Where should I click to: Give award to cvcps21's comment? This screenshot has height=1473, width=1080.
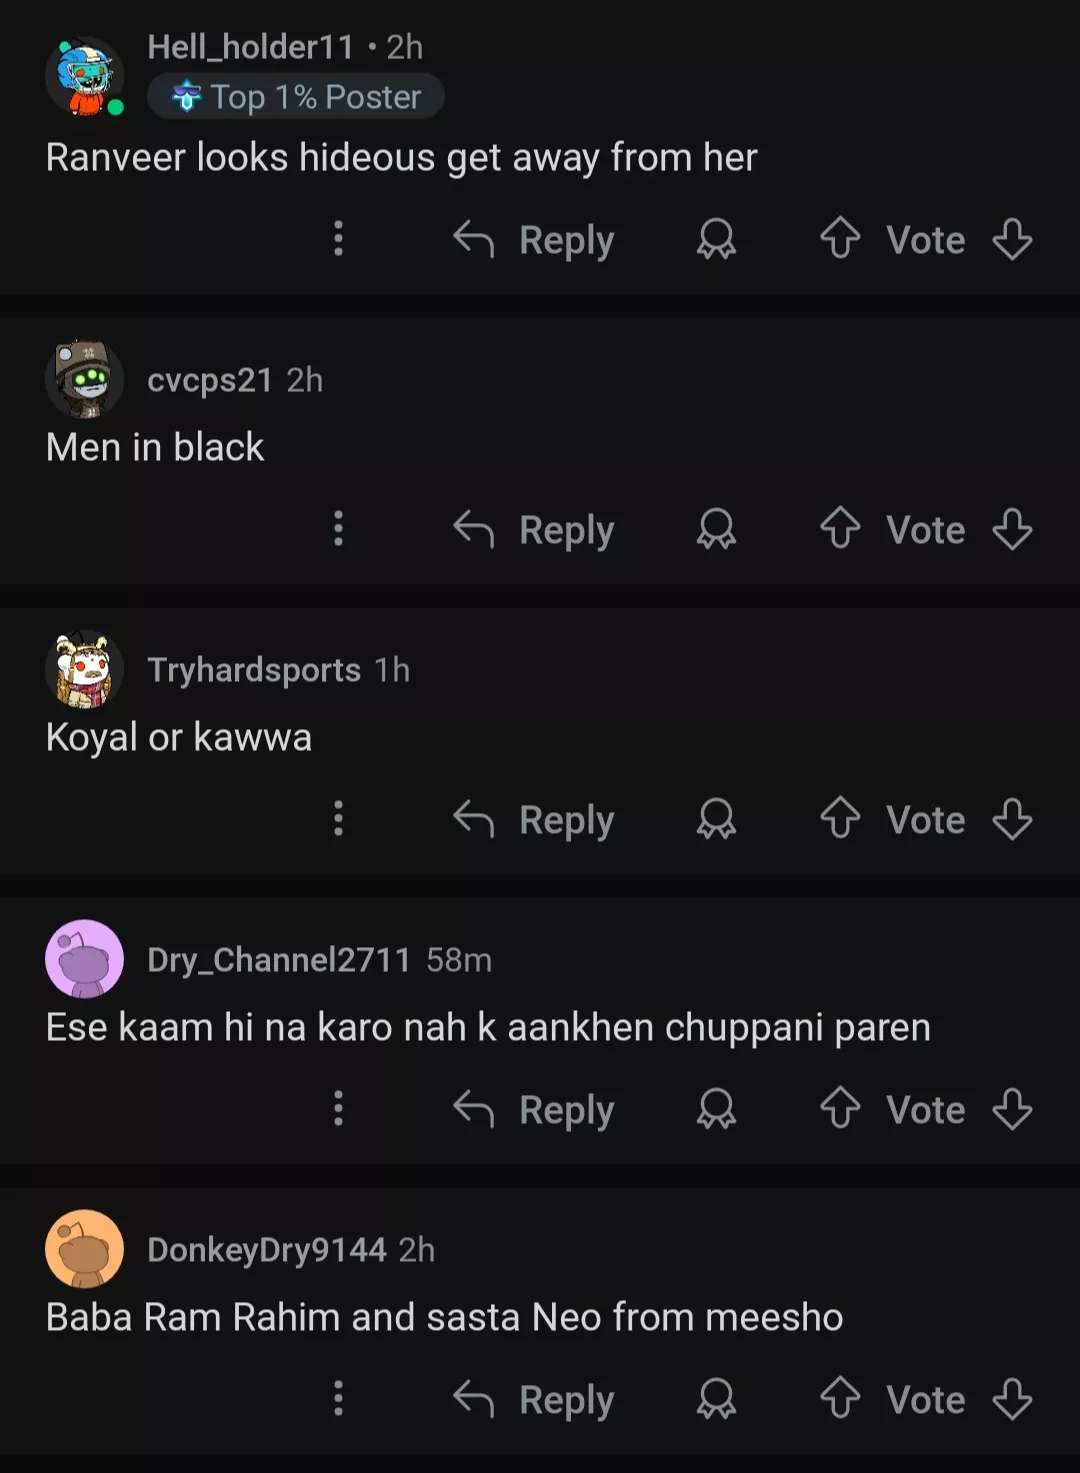[716, 529]
